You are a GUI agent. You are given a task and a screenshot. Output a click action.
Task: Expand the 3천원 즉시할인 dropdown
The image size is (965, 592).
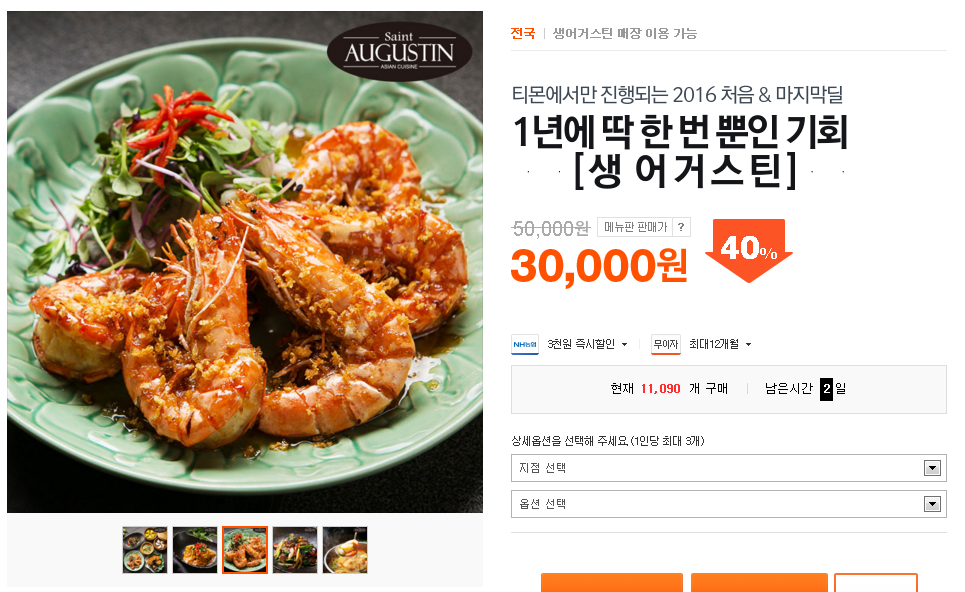[x=587, y=345]
